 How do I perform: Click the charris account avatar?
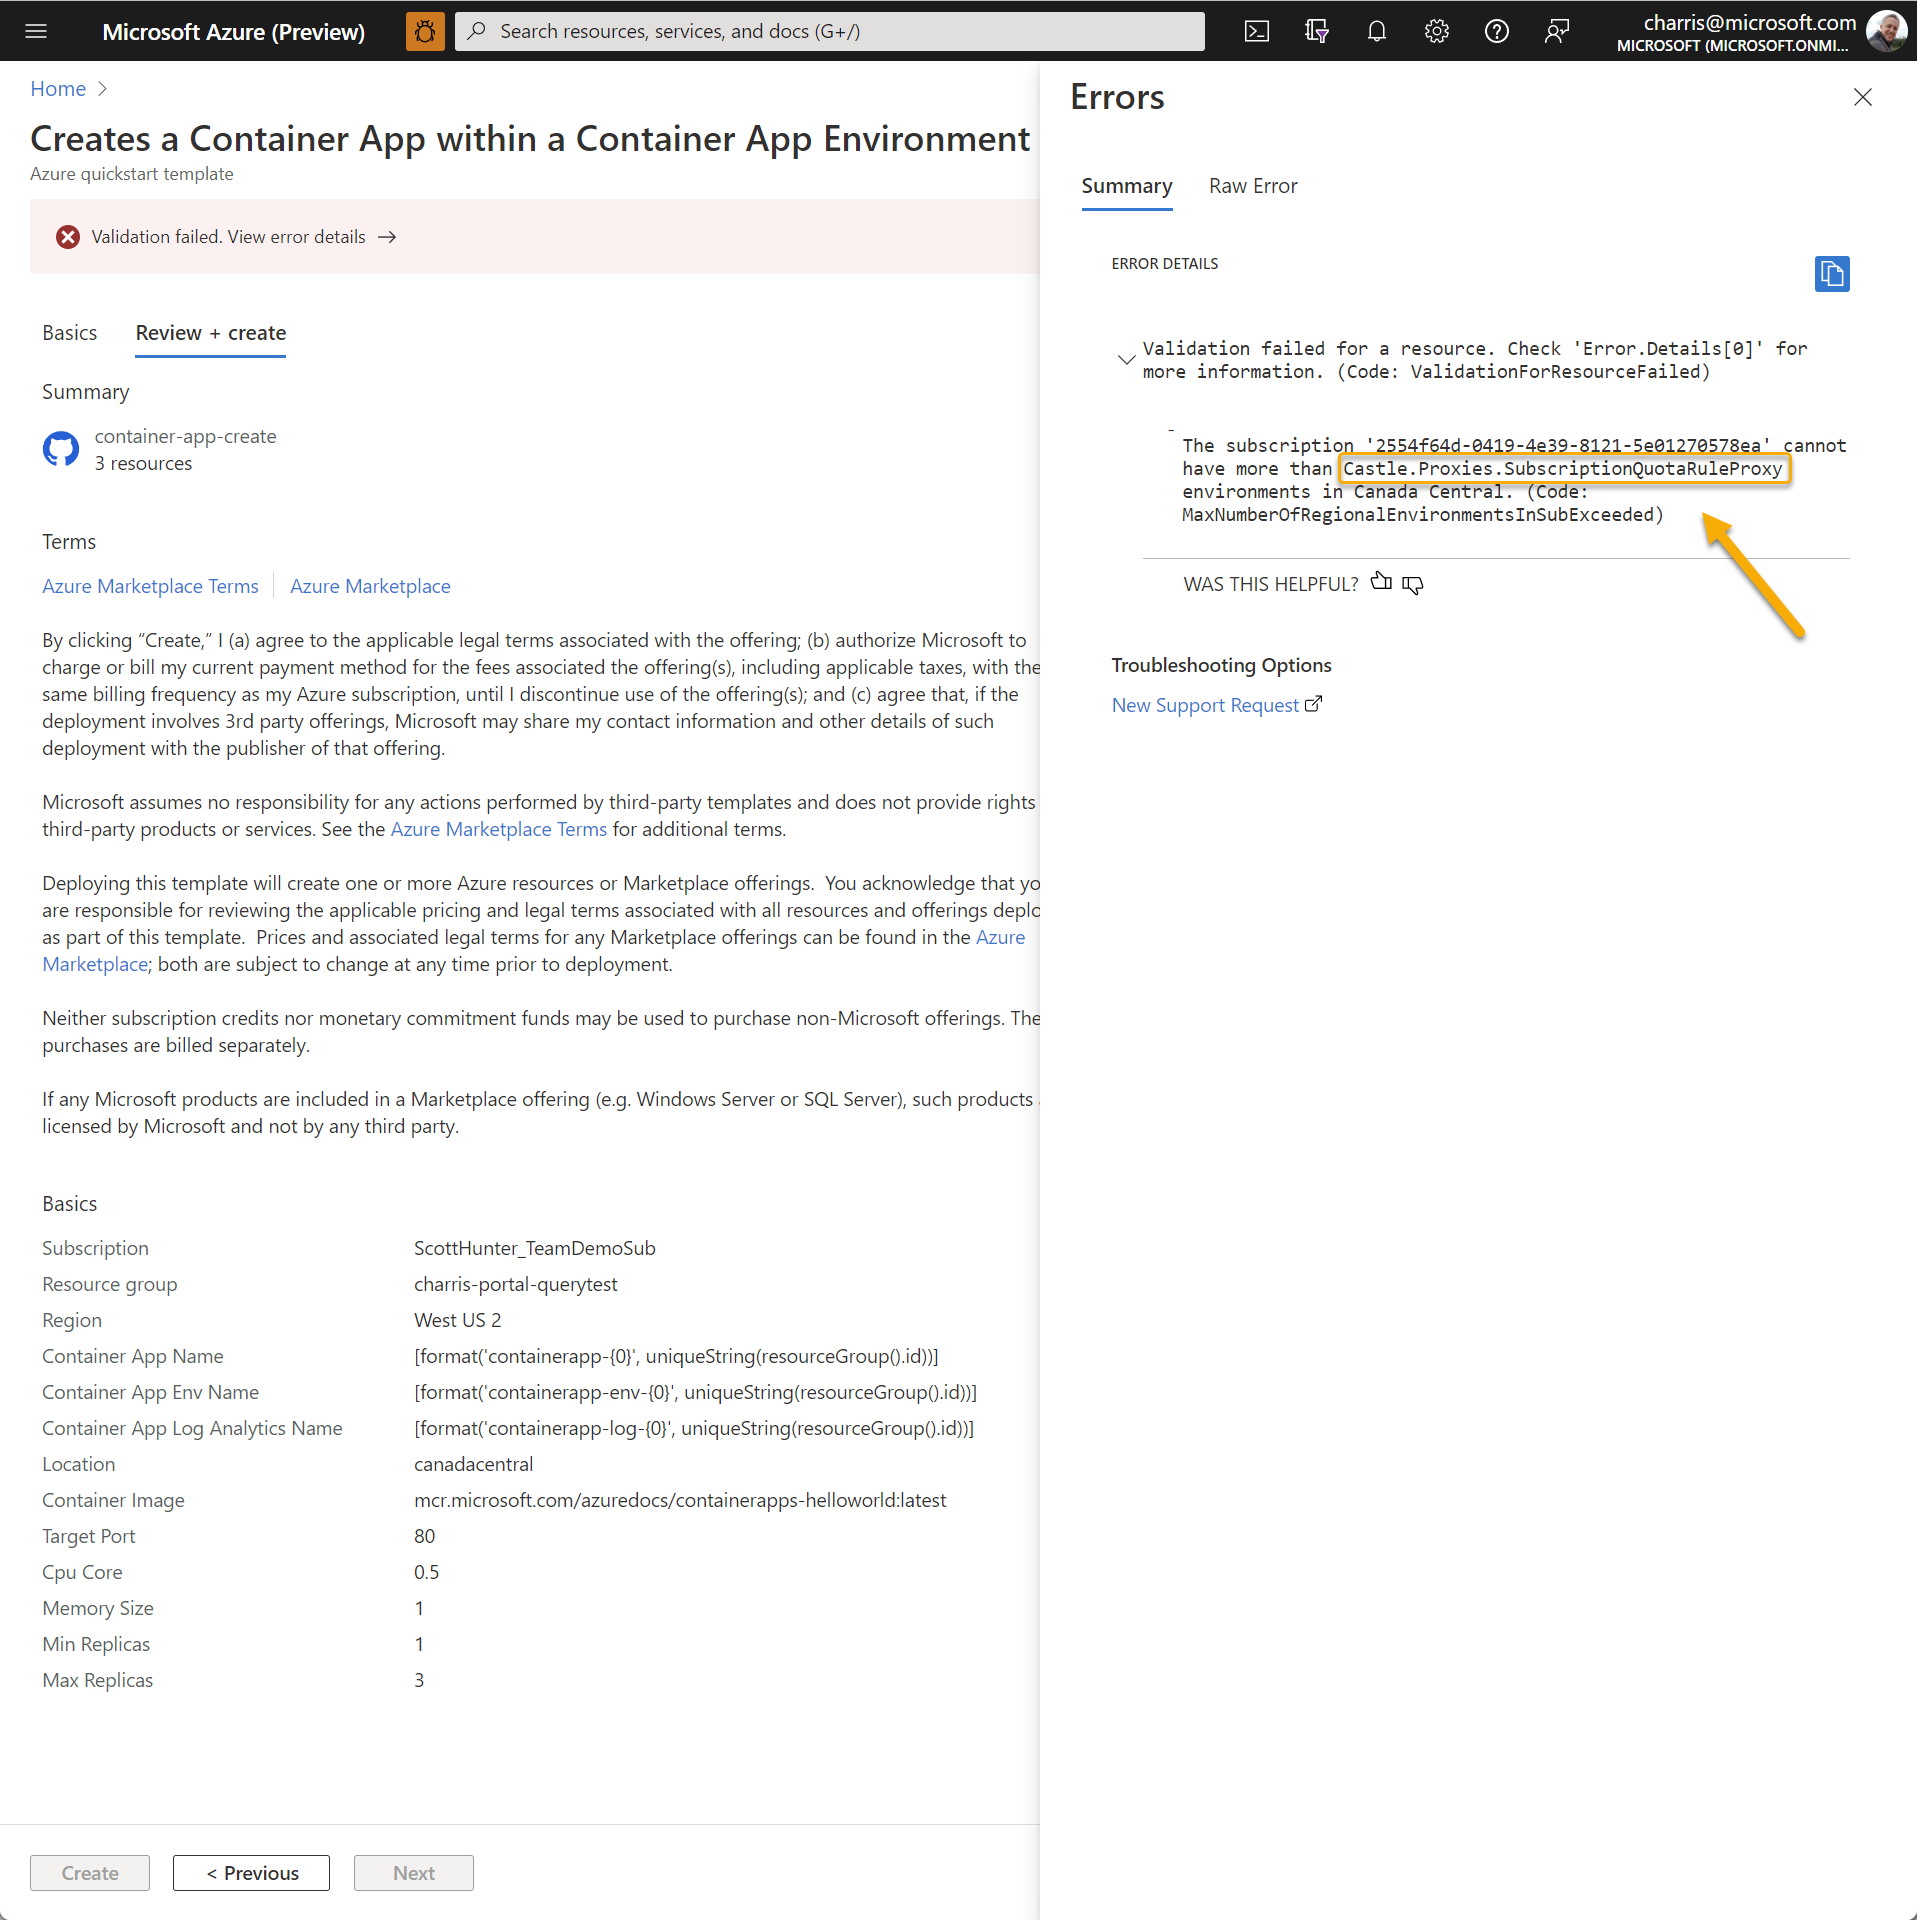pyautogui.click(x=1886, y=31)
